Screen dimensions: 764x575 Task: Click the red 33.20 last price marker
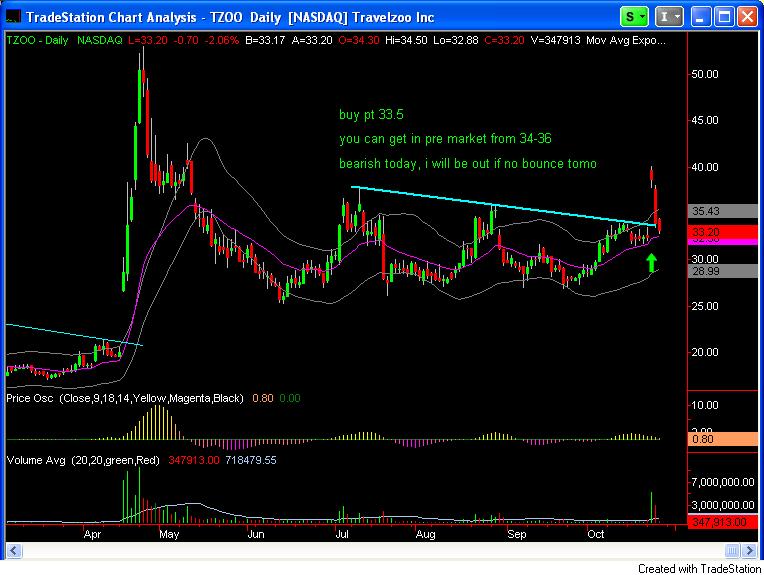(x=723, y=231)
